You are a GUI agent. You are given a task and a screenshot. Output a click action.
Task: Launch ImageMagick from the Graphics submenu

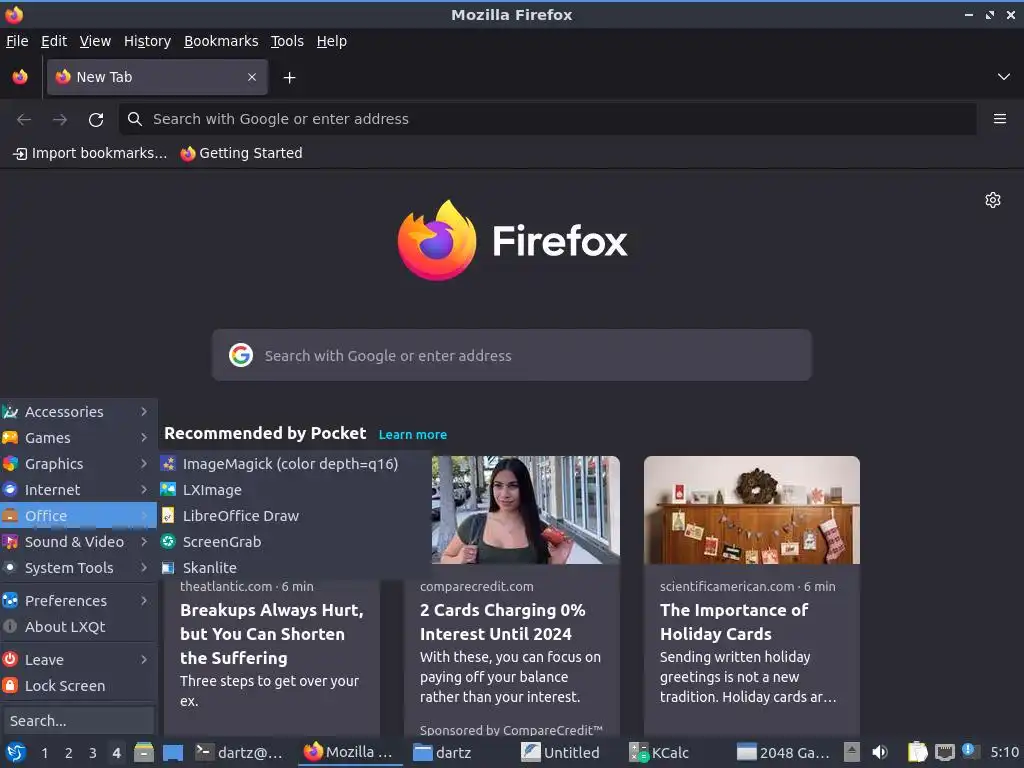coord(294,464)
